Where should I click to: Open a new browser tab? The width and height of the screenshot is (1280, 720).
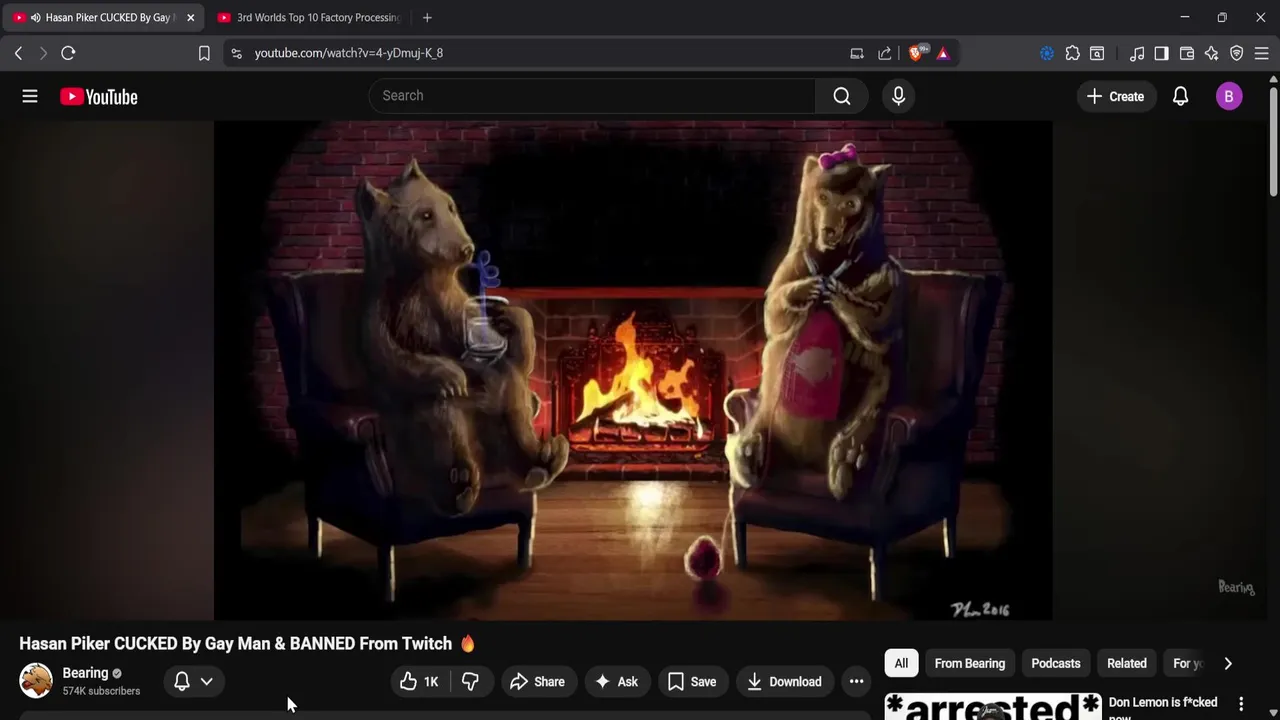(427, 17)
